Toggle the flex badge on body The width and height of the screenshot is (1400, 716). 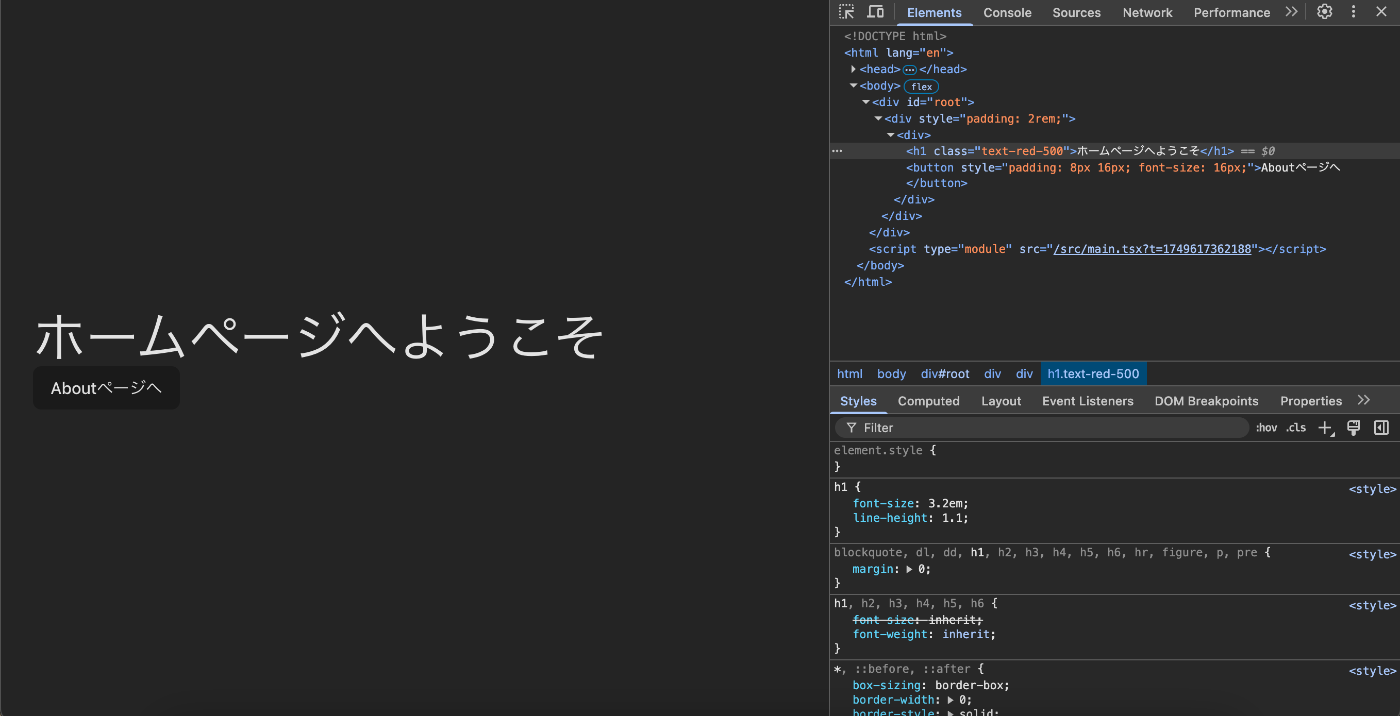tap(921, 87)
